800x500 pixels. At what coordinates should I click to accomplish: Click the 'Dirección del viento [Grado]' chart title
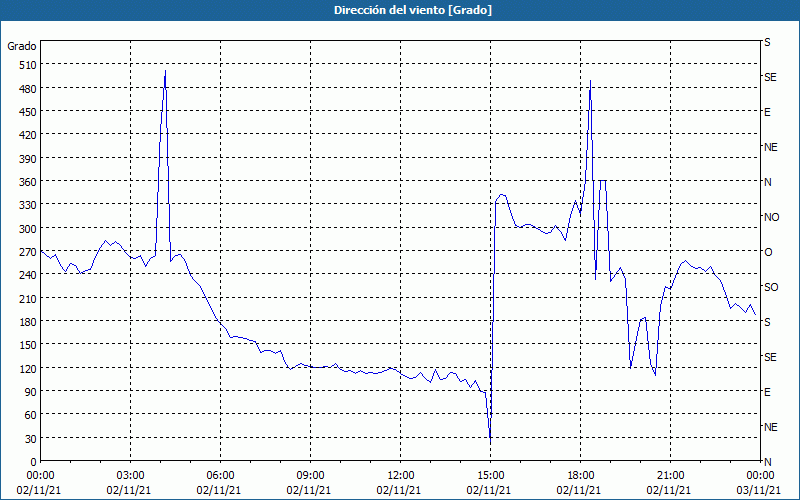[413, 10]
